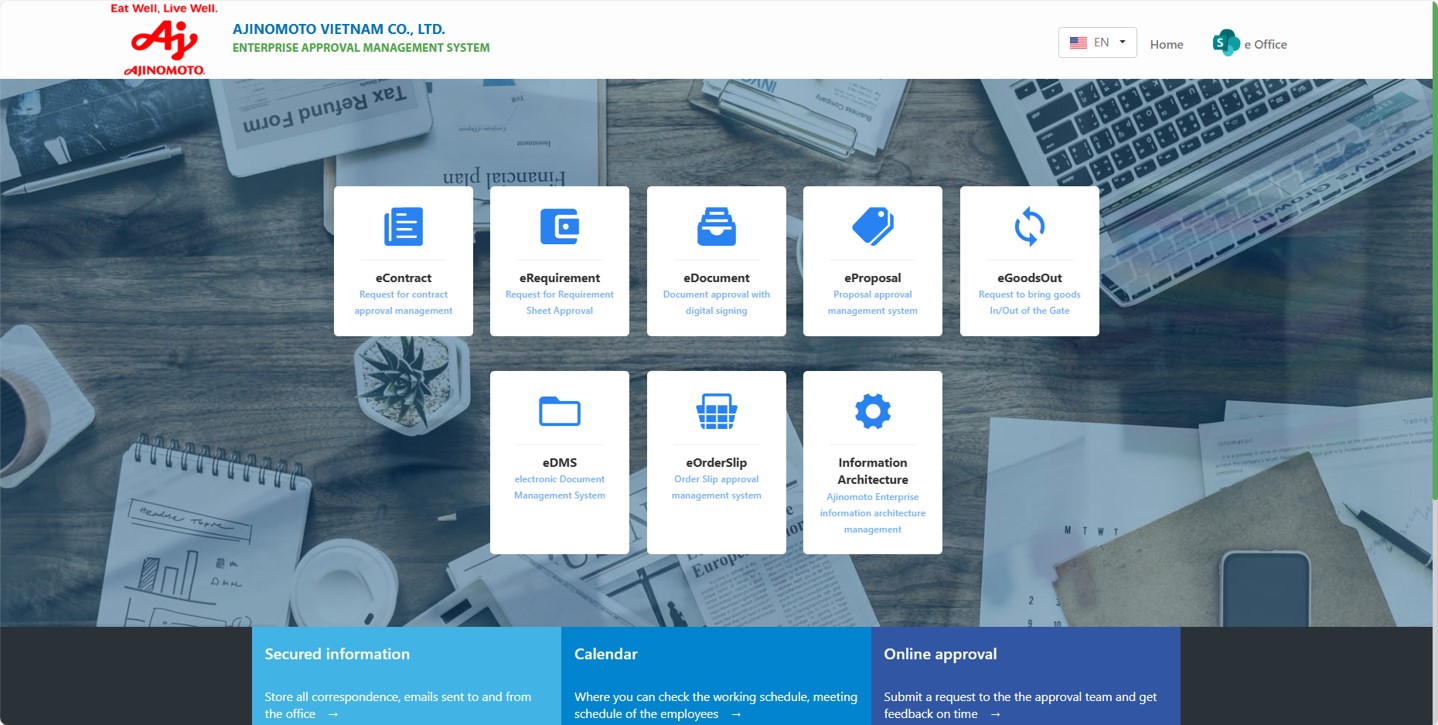1438x725 pixels.
Task: Click the eContract document list icon
Action: pyautogui.click(x=403, y=227)
